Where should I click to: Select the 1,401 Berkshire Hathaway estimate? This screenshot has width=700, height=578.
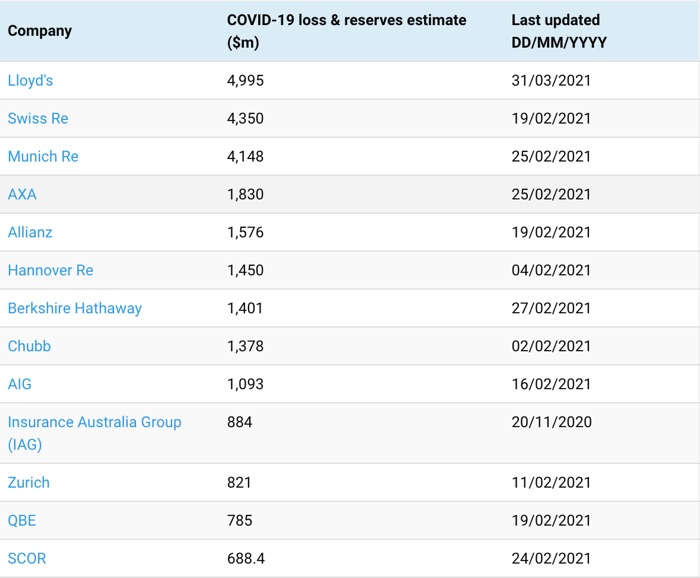tap(245, 308)
